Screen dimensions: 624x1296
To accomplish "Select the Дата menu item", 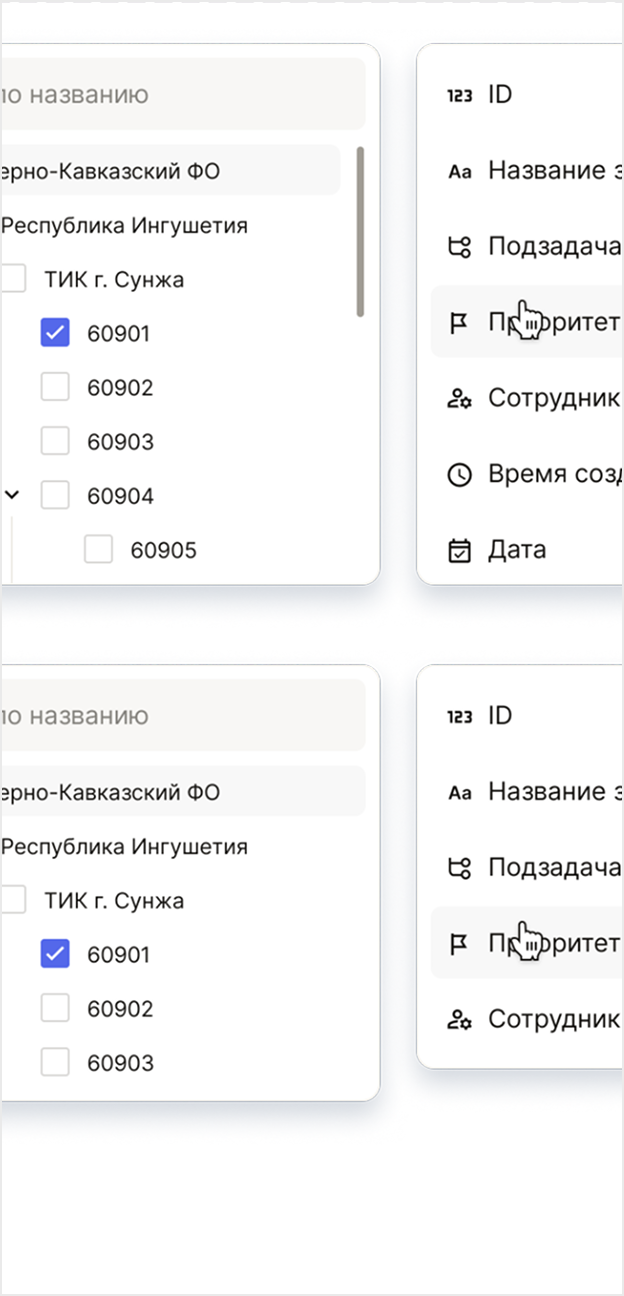I will pyautogui.click(x=517, y=550).
